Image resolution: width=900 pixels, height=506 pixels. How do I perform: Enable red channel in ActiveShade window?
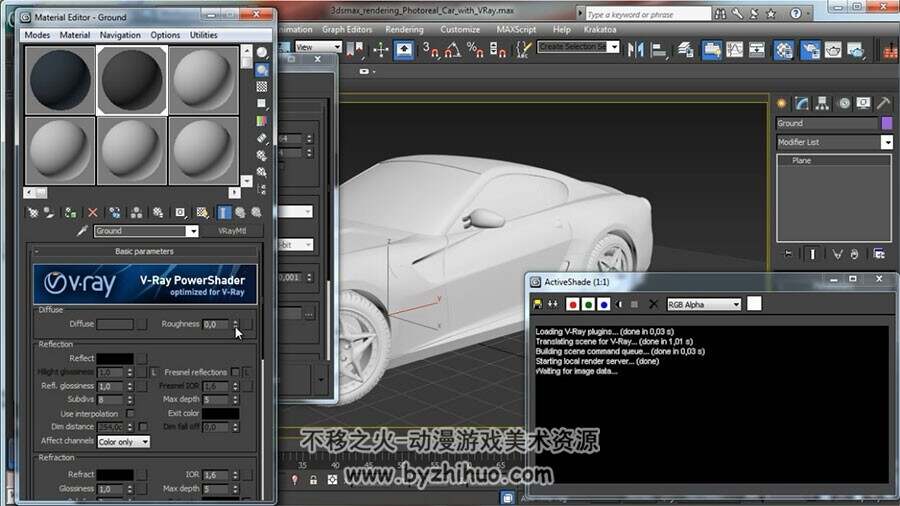pos(572,305)
